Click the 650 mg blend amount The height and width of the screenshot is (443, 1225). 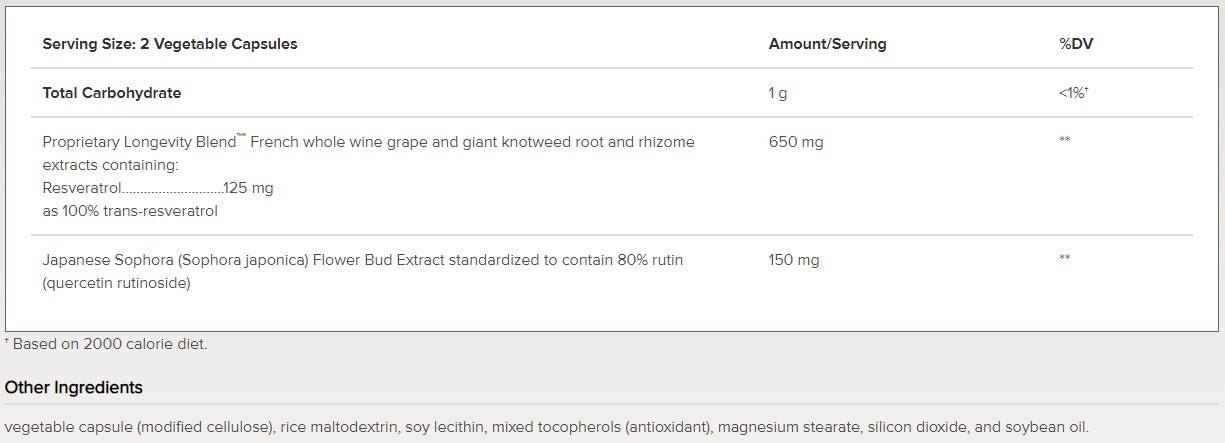tap(796, 142)
